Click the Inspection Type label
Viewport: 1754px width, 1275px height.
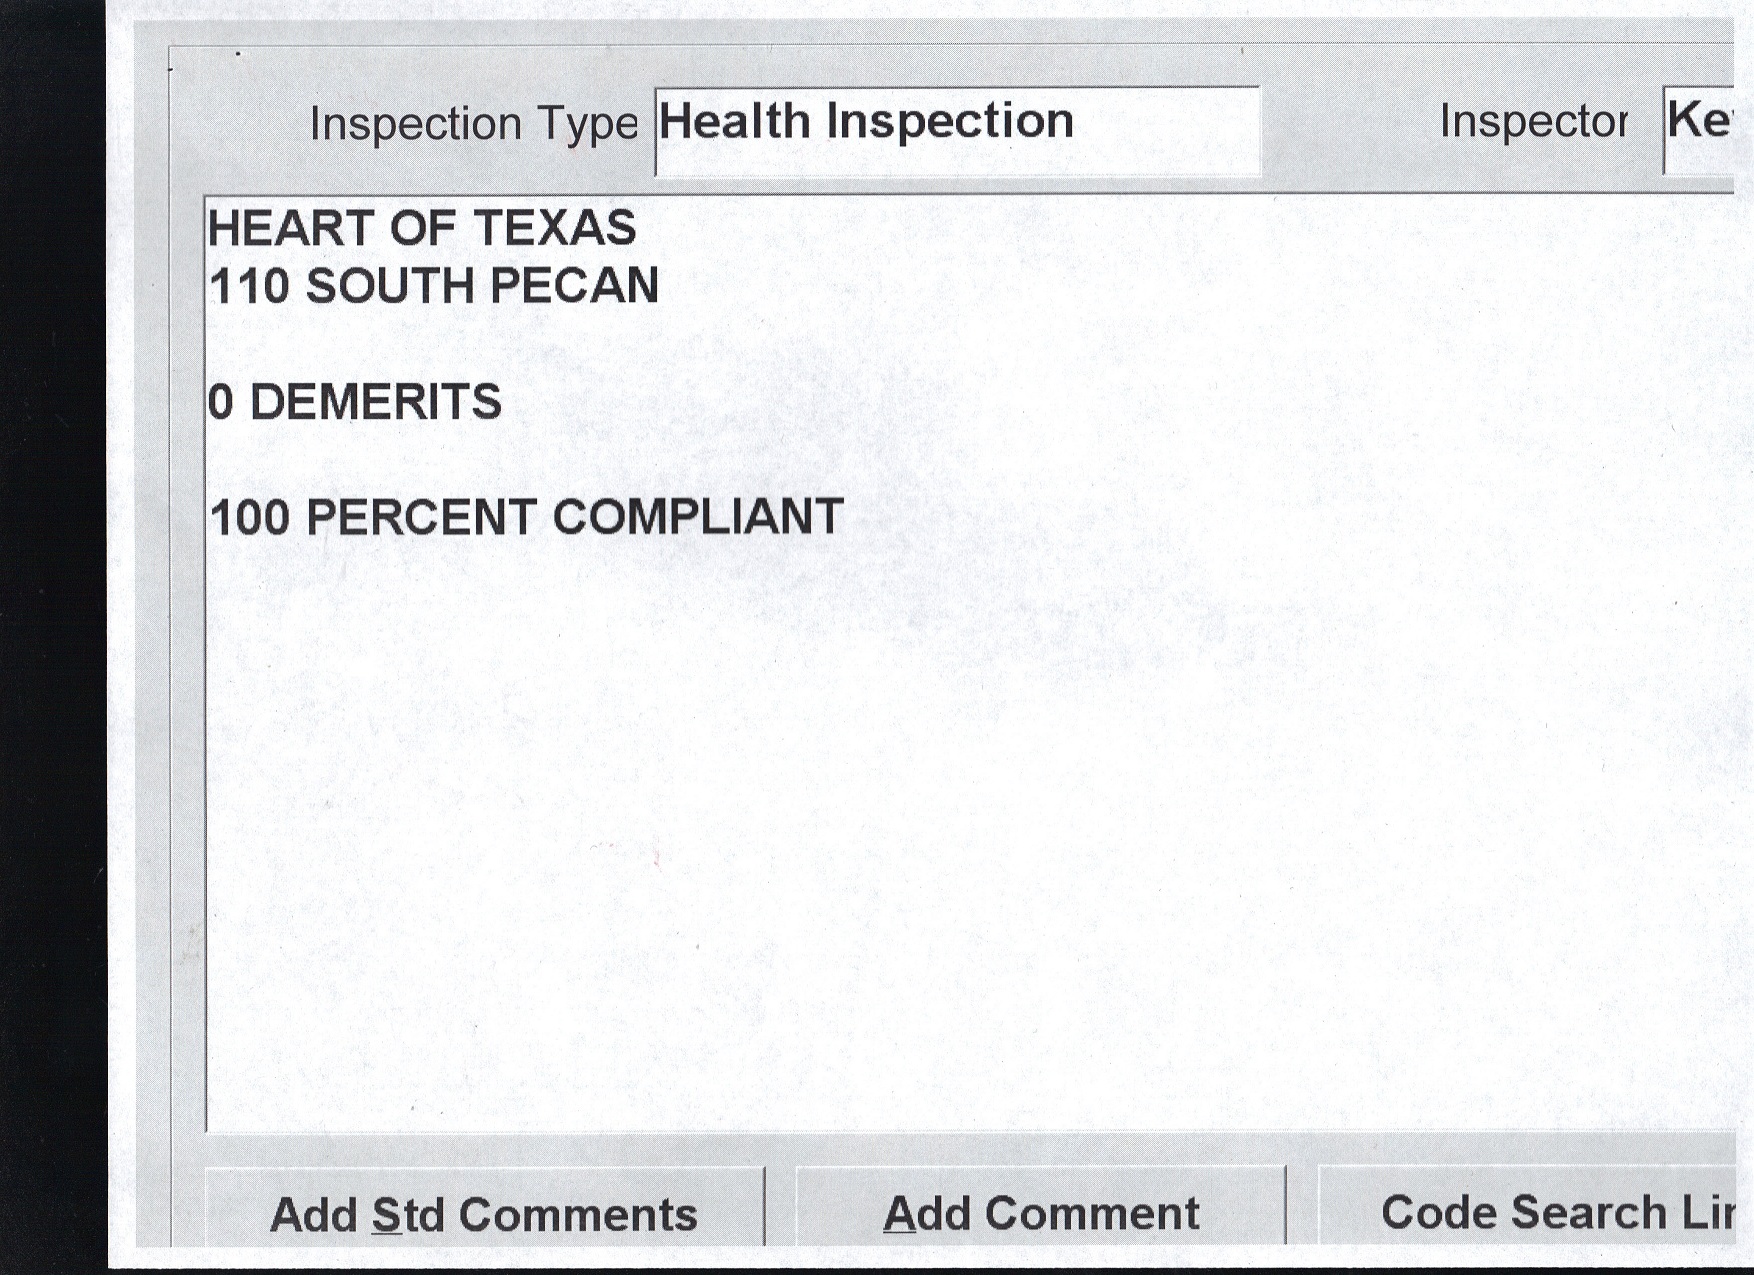pos(473,124)
